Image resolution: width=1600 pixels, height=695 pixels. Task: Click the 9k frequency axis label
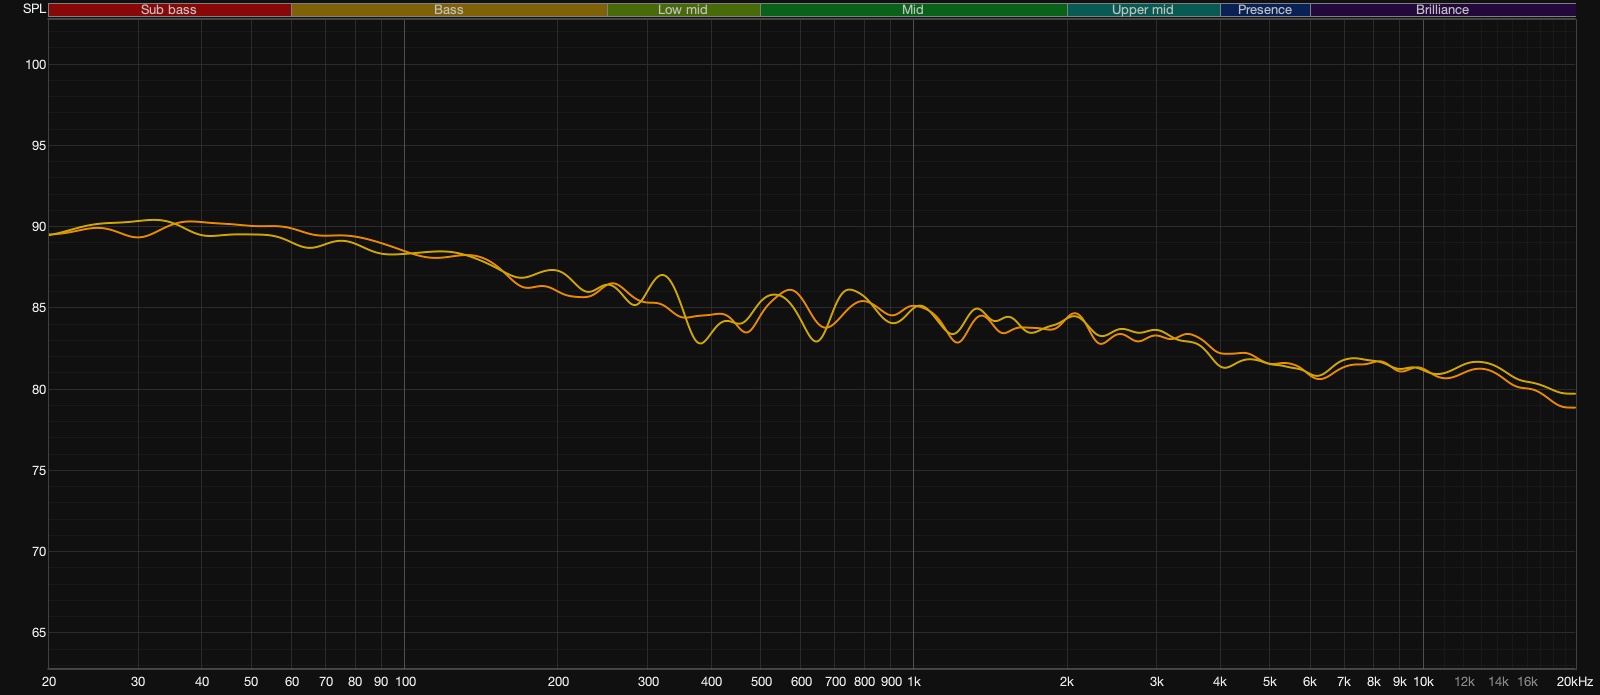pyautogui.click(x=1400, y=682)
